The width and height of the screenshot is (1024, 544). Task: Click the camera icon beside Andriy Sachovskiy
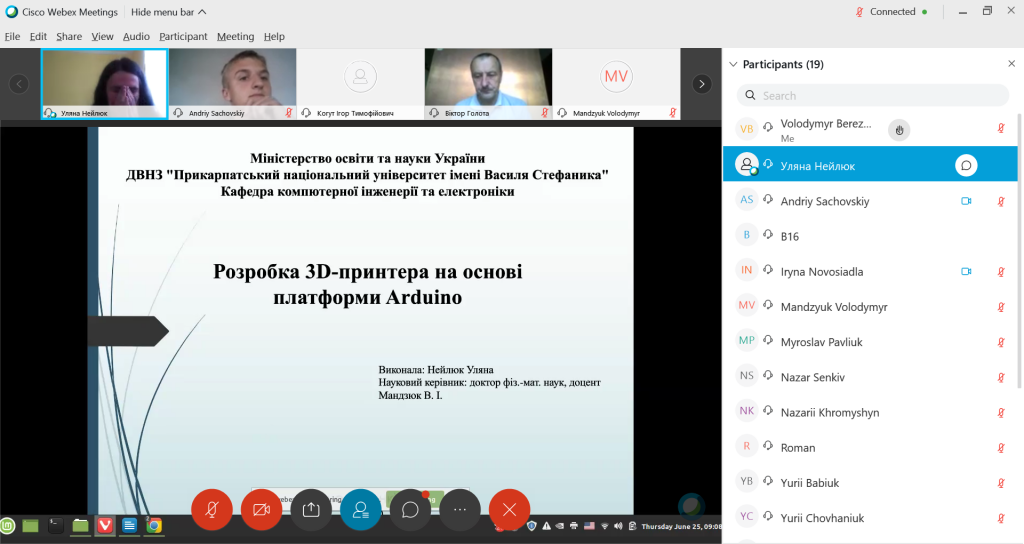click(966, 201)
